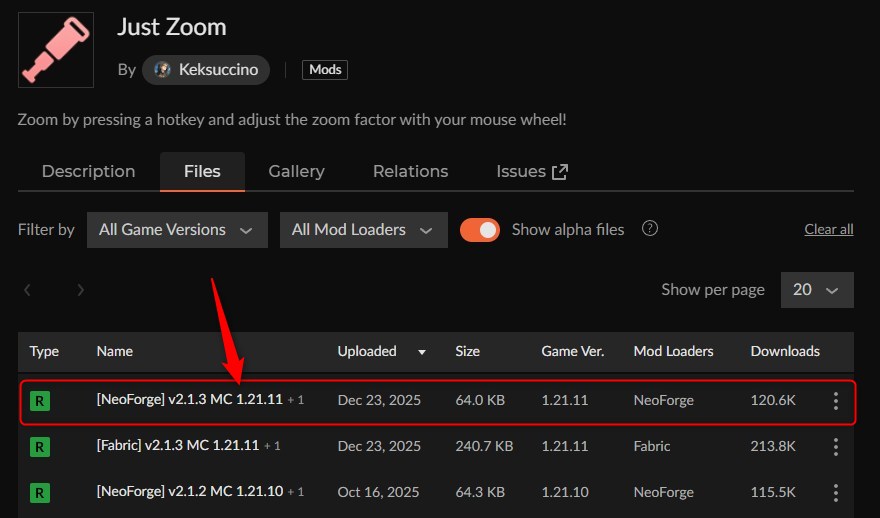Toggle off Show alpha files switch
The image size is (880, 518).
480,230
